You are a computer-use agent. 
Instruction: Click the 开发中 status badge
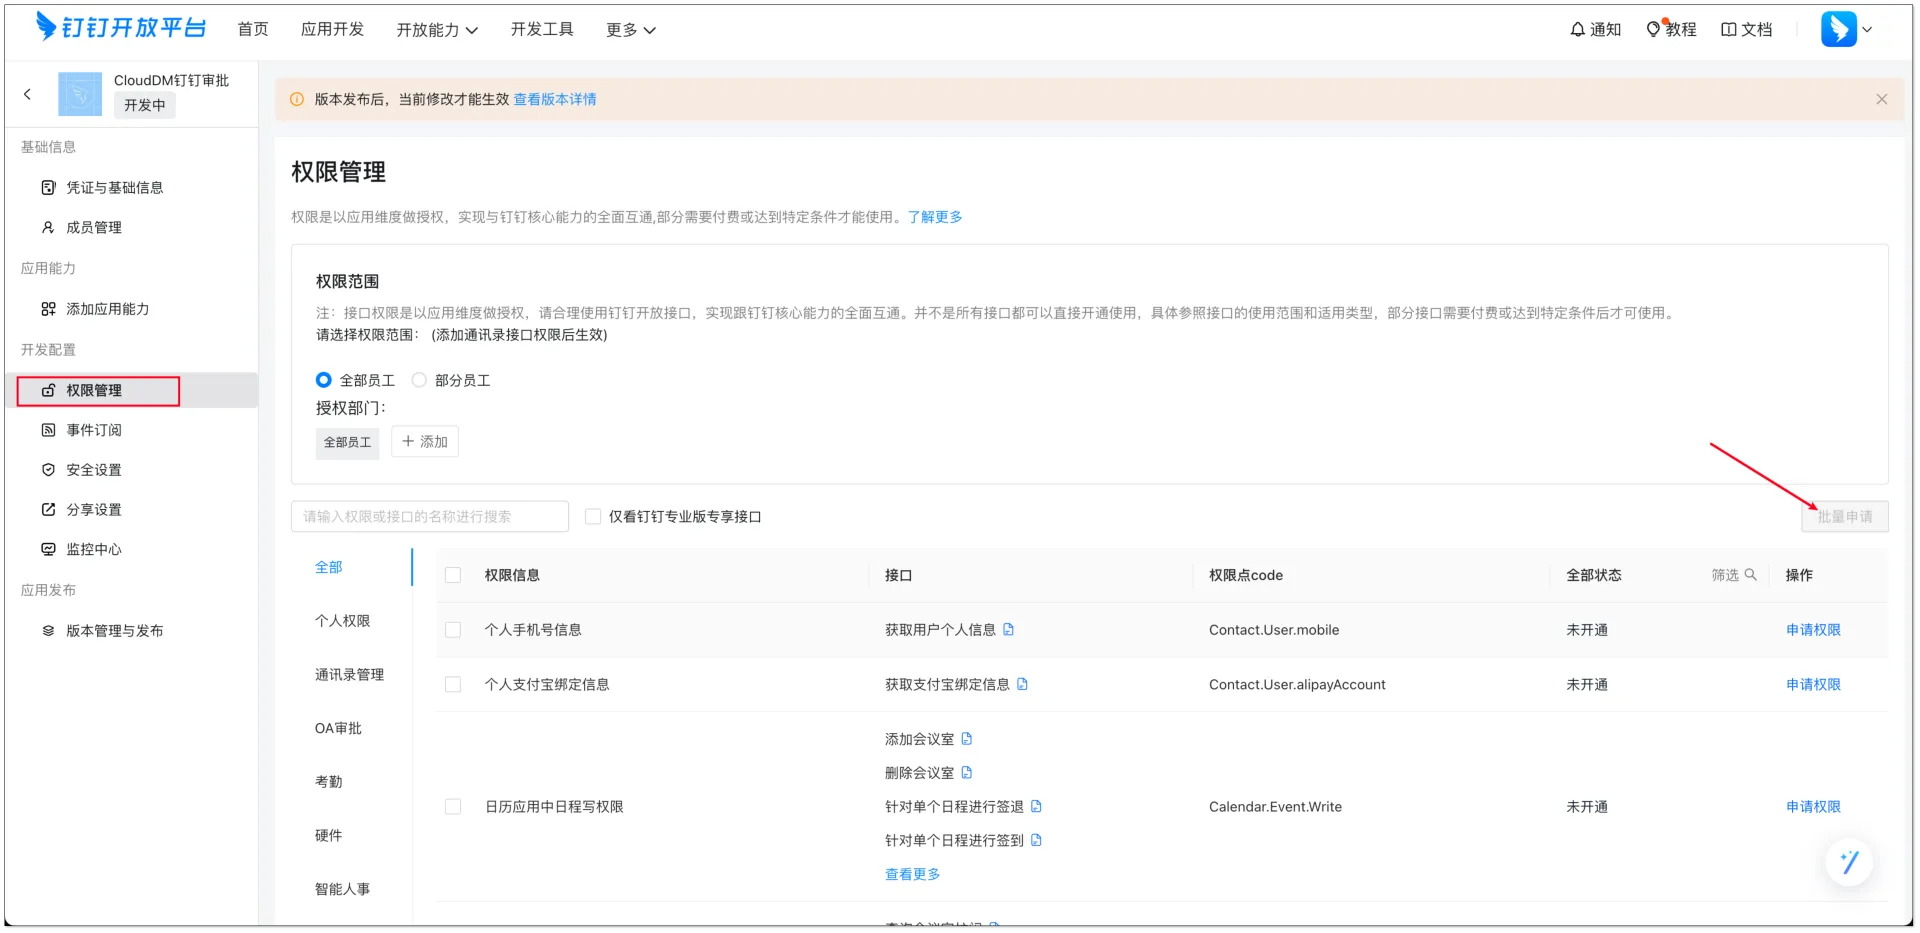(145, 105)
